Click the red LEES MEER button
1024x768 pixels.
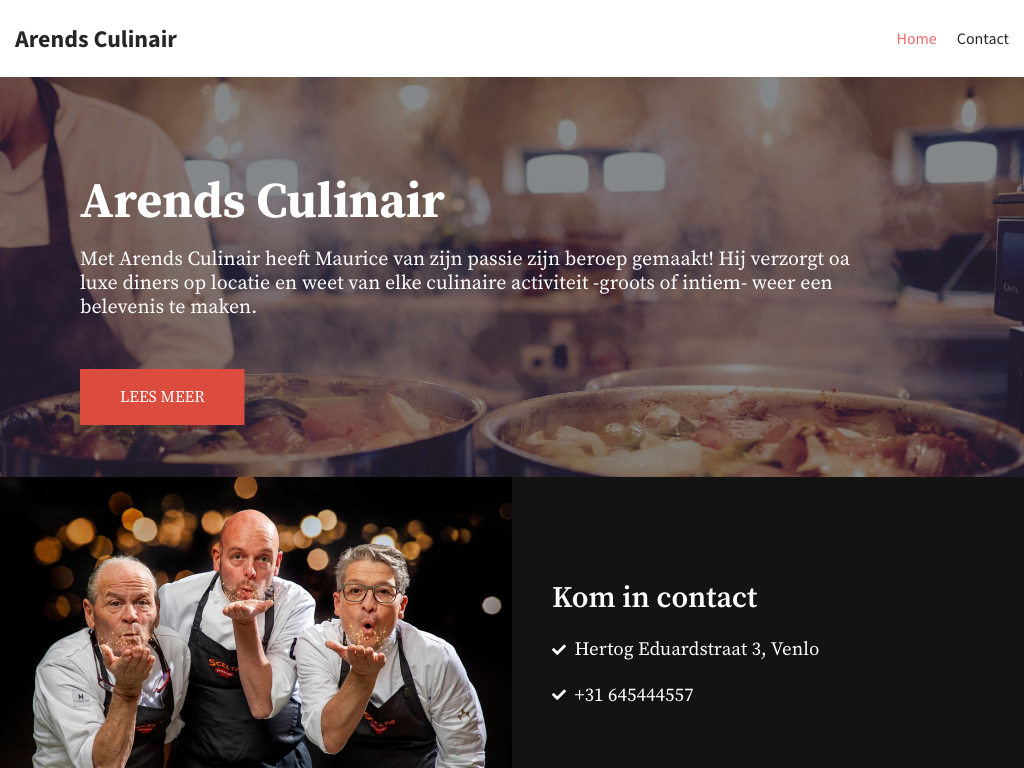click(x=162, y=396)
